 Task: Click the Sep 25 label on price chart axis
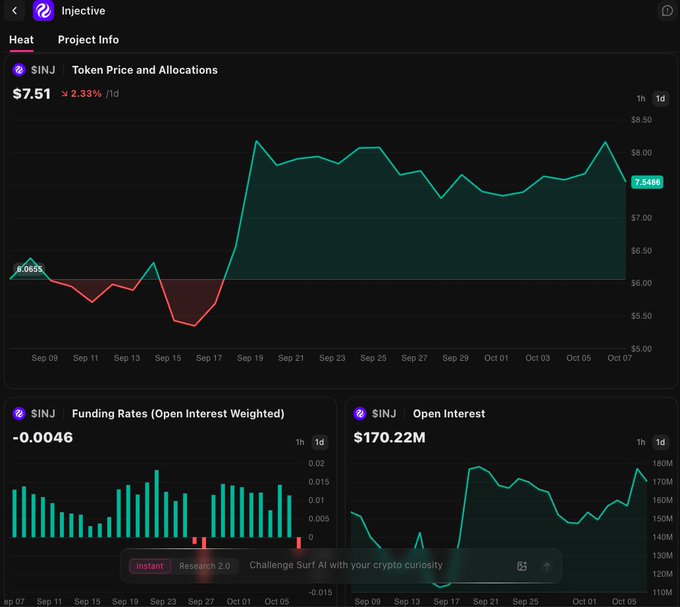coord(373,358)
